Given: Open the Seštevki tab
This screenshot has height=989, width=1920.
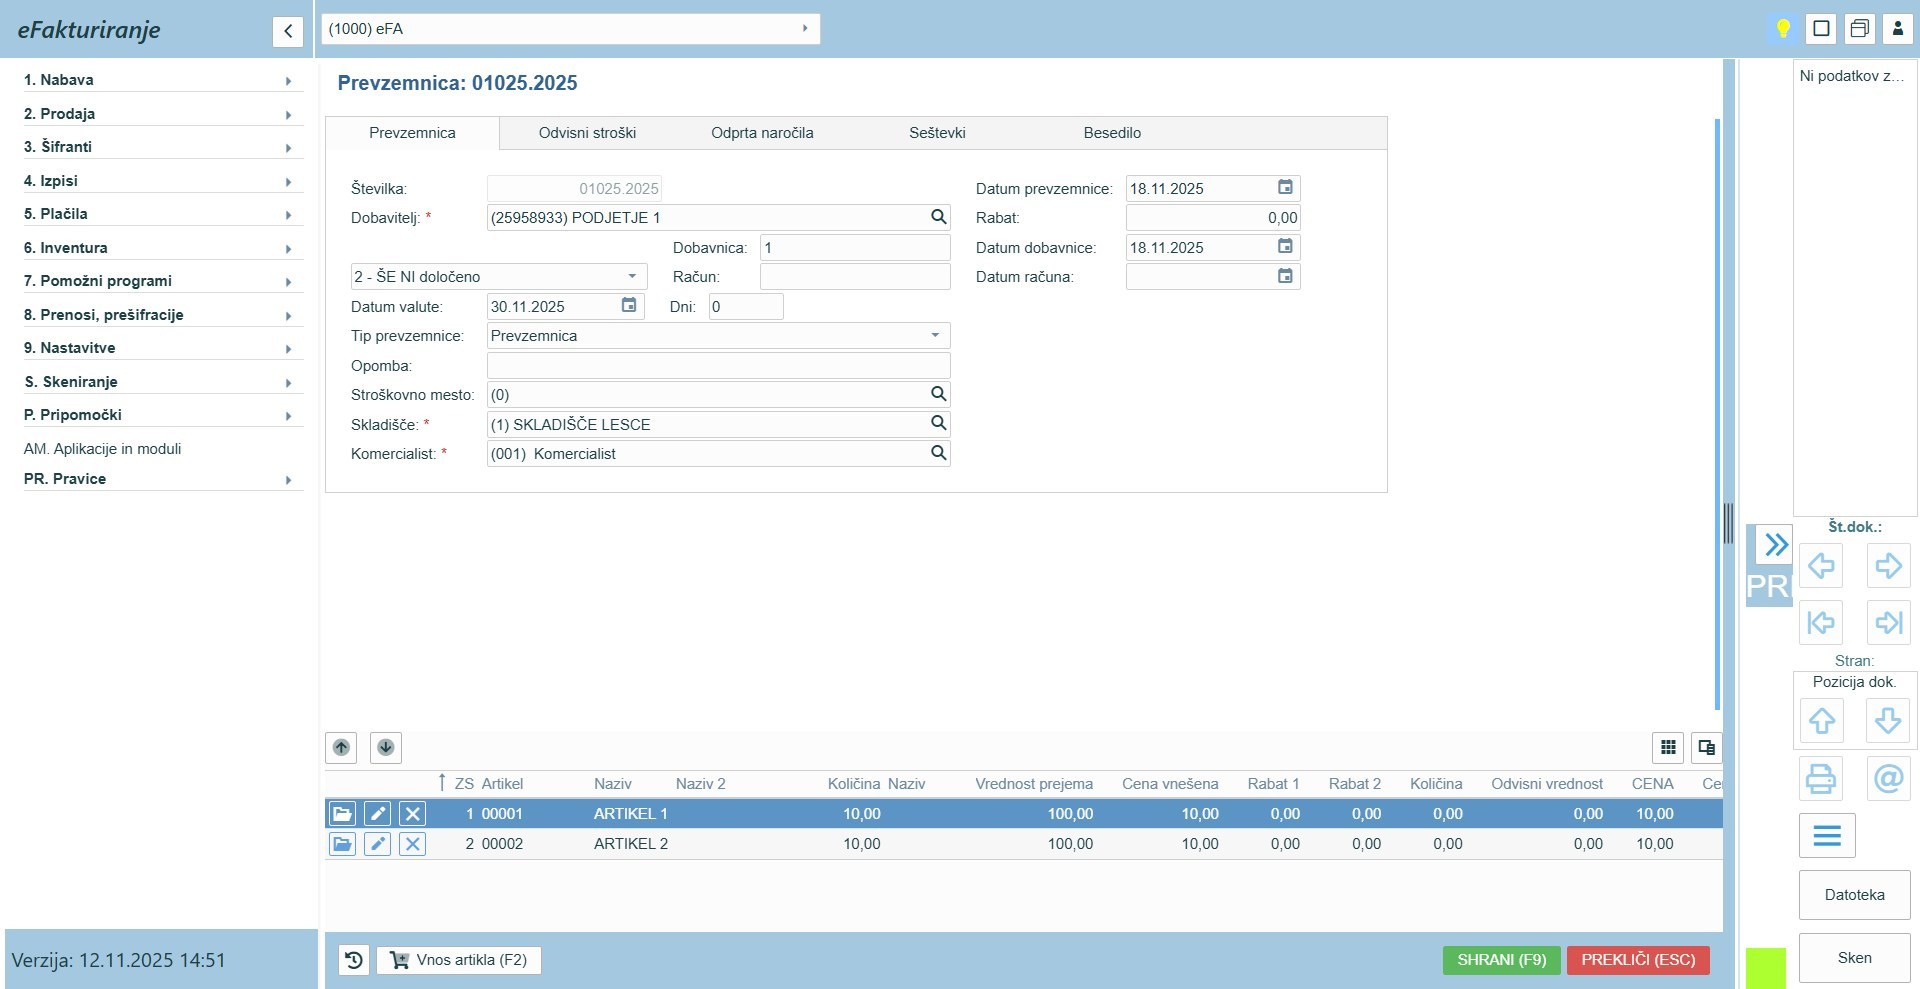Looking at the screenshot, I should pyautogui.click(x=937, y=133).
